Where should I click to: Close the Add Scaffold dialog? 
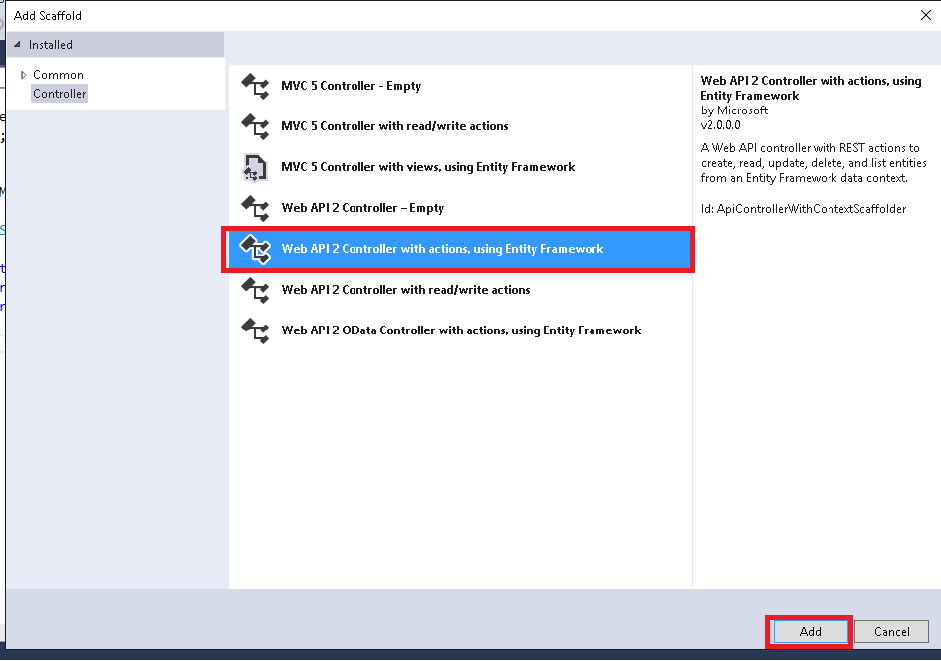click(x=926, y=15)
